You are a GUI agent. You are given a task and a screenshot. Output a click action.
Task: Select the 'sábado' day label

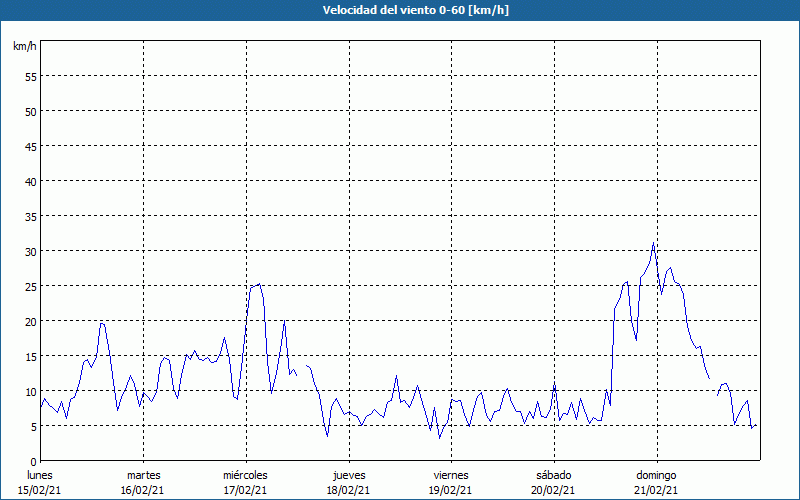pos(554,475)
